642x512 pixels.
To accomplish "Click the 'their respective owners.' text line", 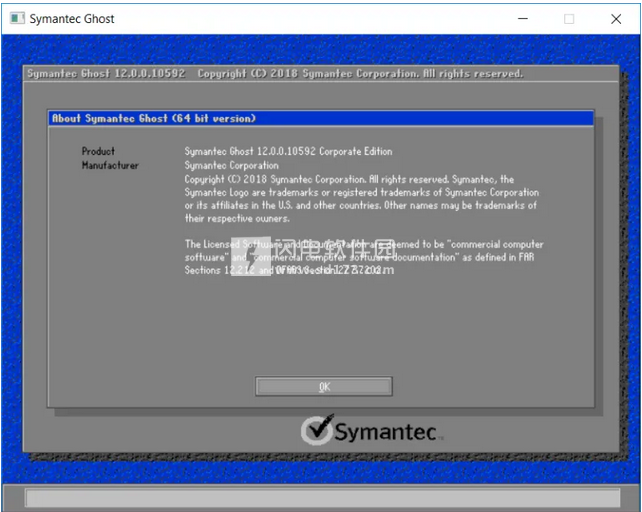I will [237, 218].
